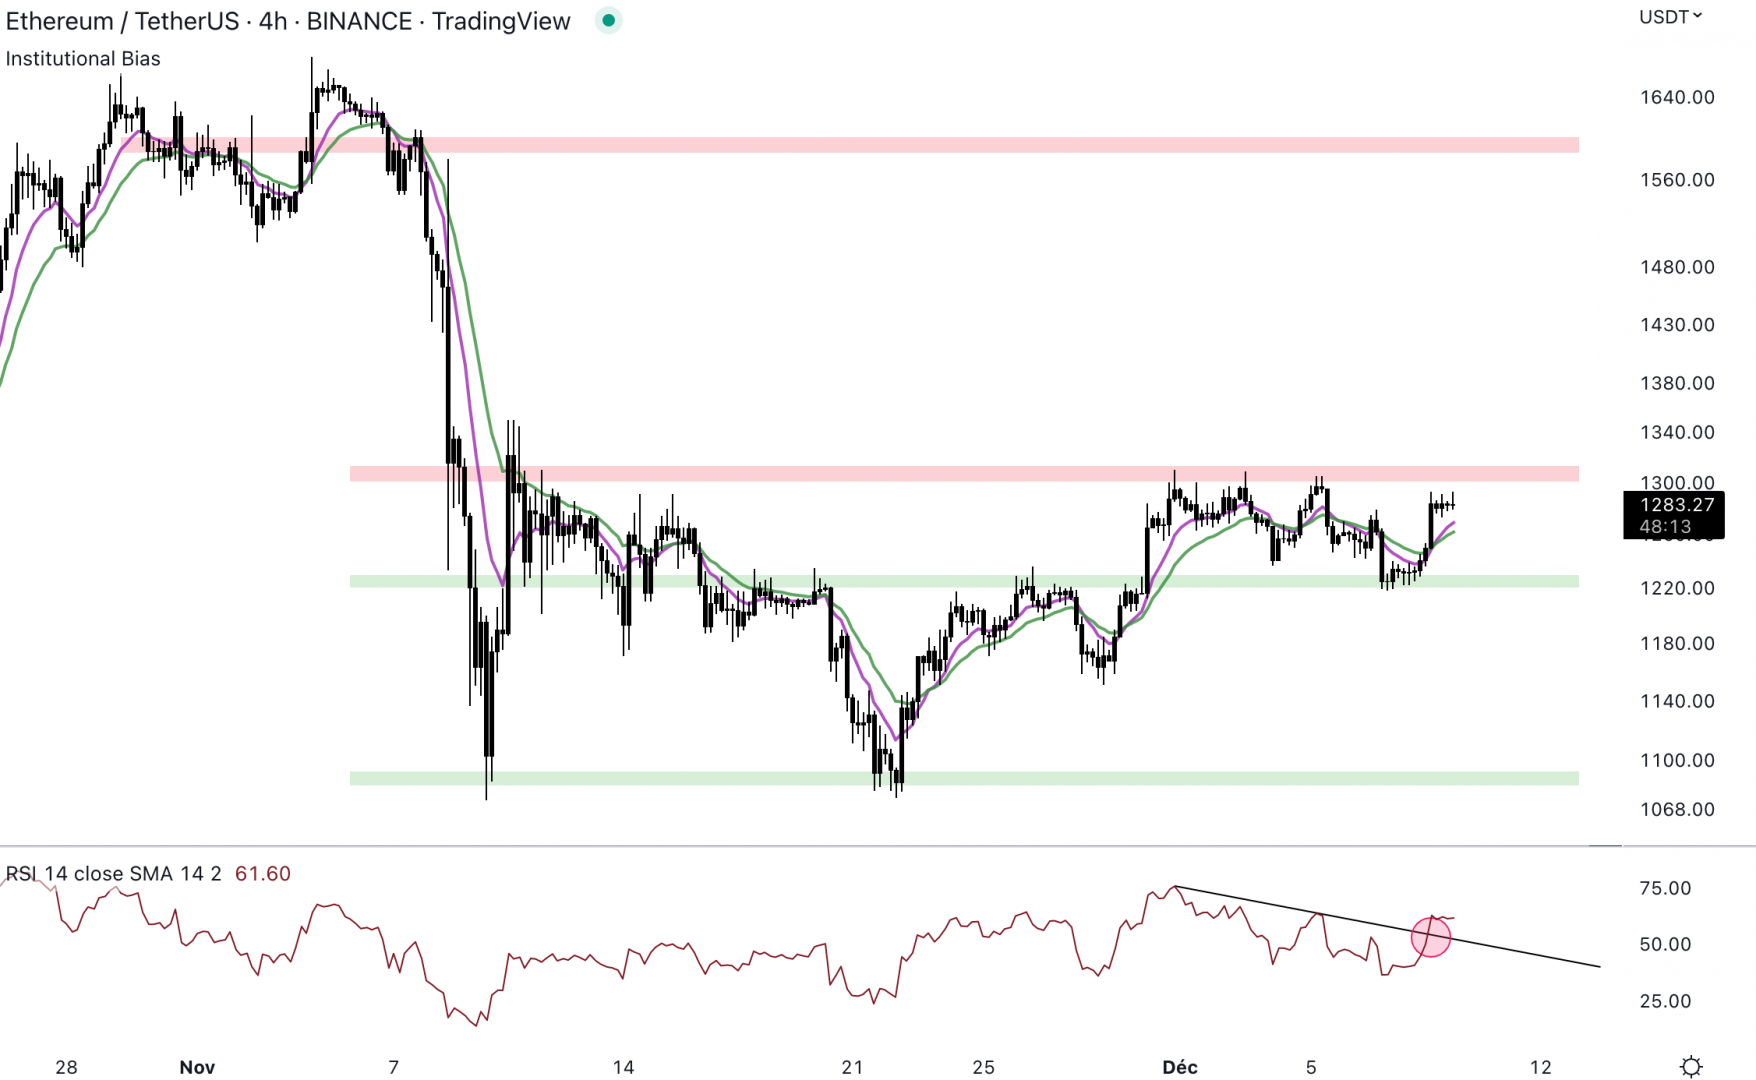Open the USDT currency dropdown
Viewport: 1756px width, 1080px height.
pos(1670,16)
